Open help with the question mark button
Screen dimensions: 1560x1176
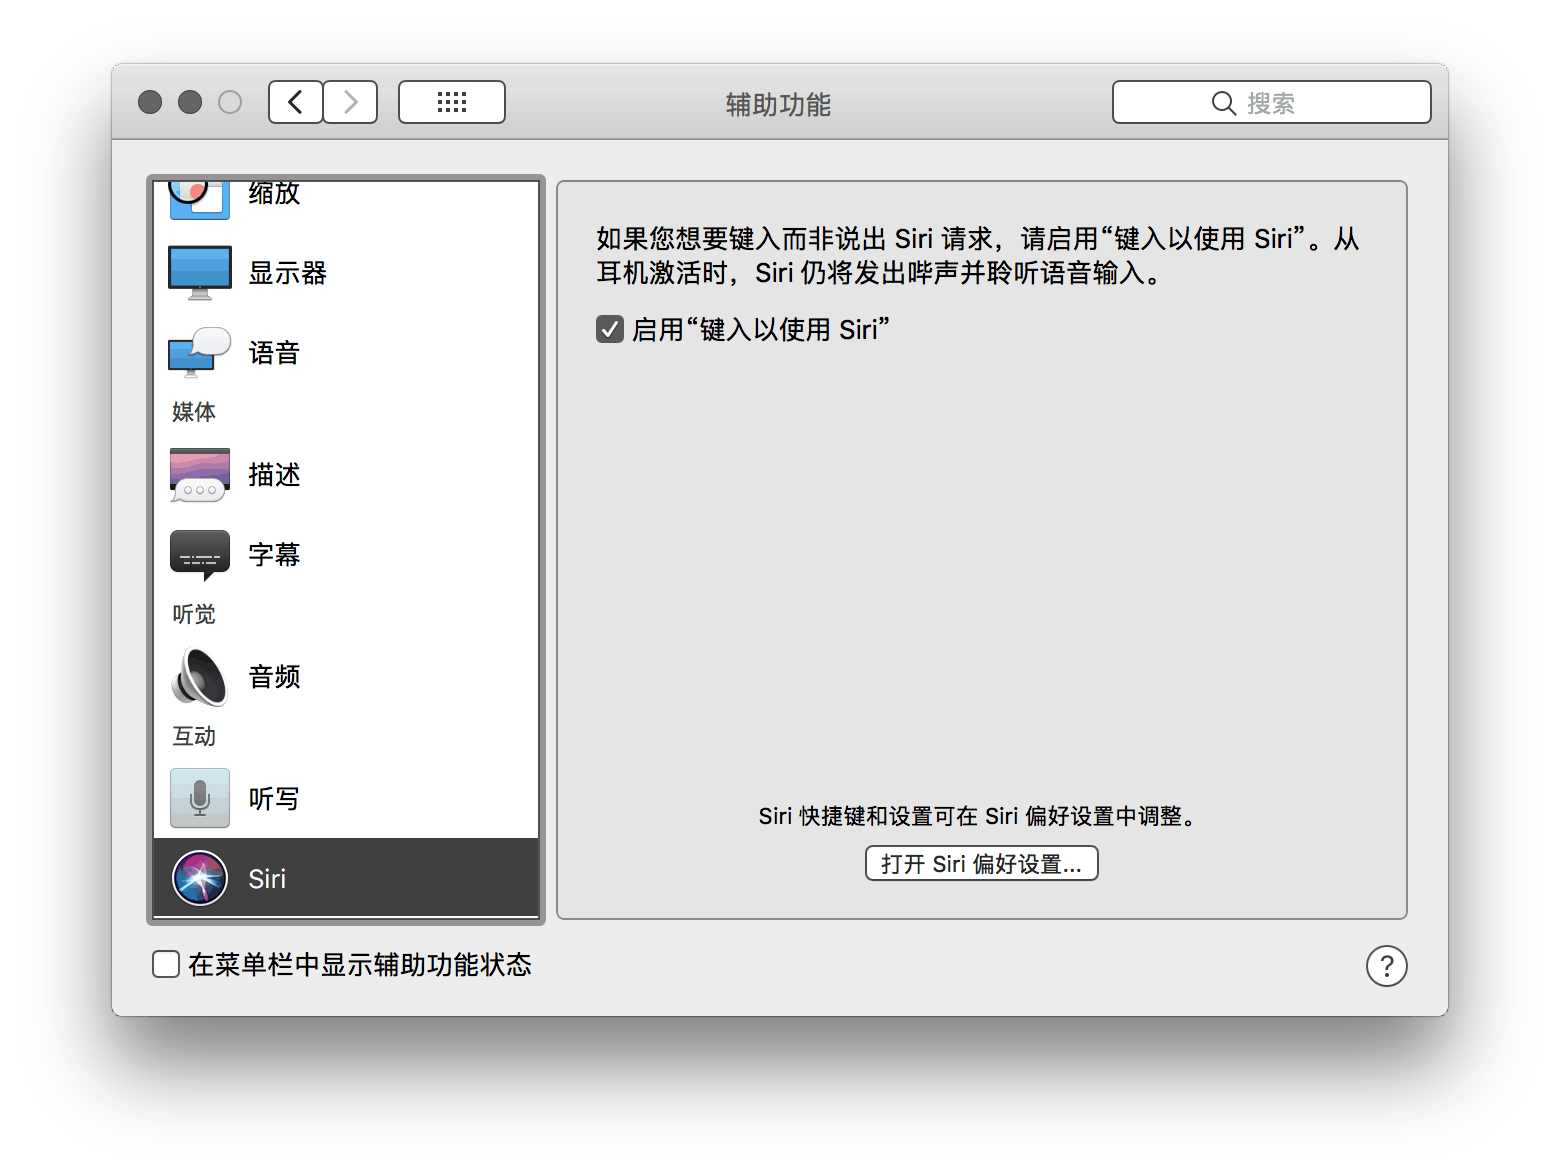point(1386,966)
